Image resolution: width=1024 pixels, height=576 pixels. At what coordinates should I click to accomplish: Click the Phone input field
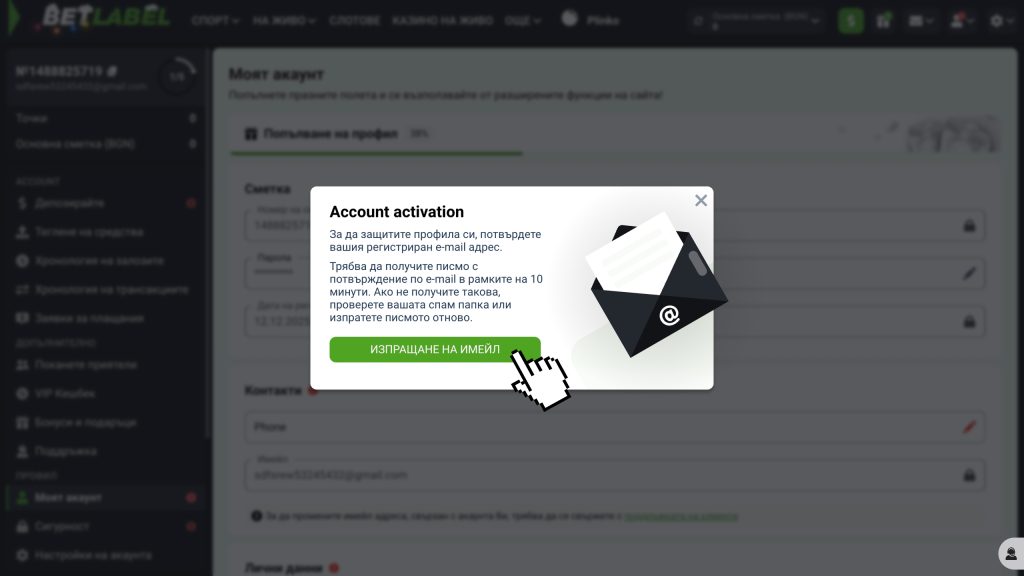tap(600, 427)
